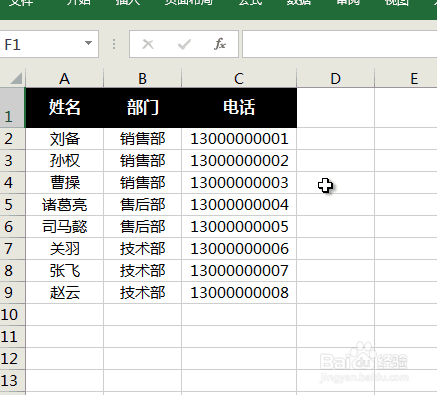Image resolution: width=437 pixels, height=395 pixels.
Task: Select the cell containing 关羽
Action: (x=65, y=249)
